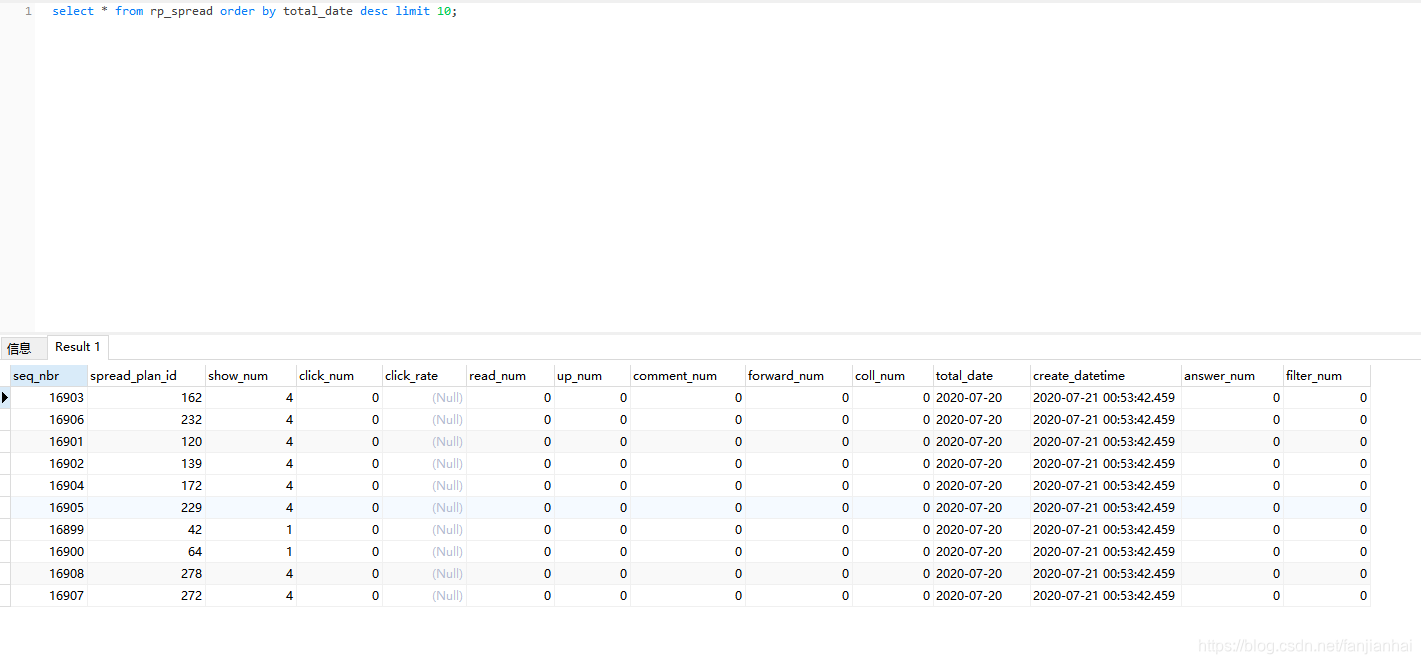
Task: Click spread_plan_id value 172
Action: coord(146,486)
